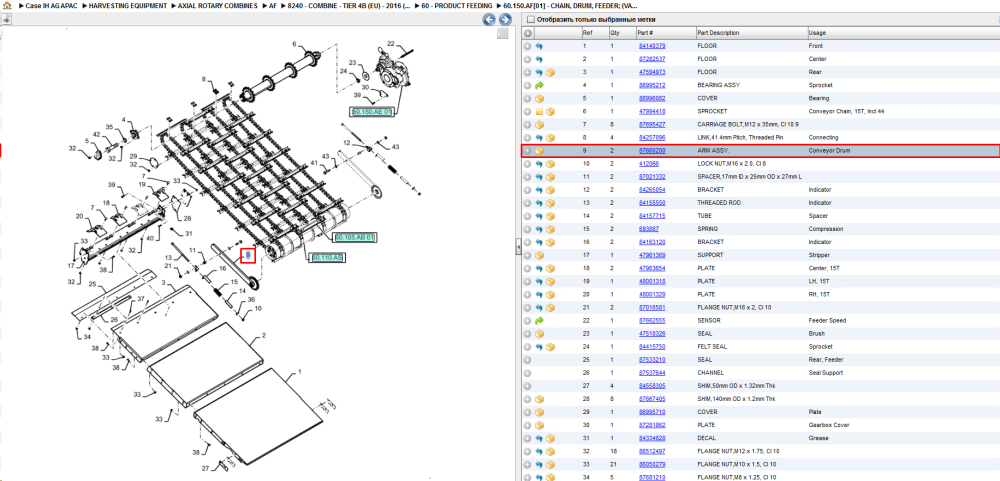Click the box icon on ref 17 SUPPORT row
Image resolution: width=1000 pixels, height=481 pixels.
tap(539, 255)
